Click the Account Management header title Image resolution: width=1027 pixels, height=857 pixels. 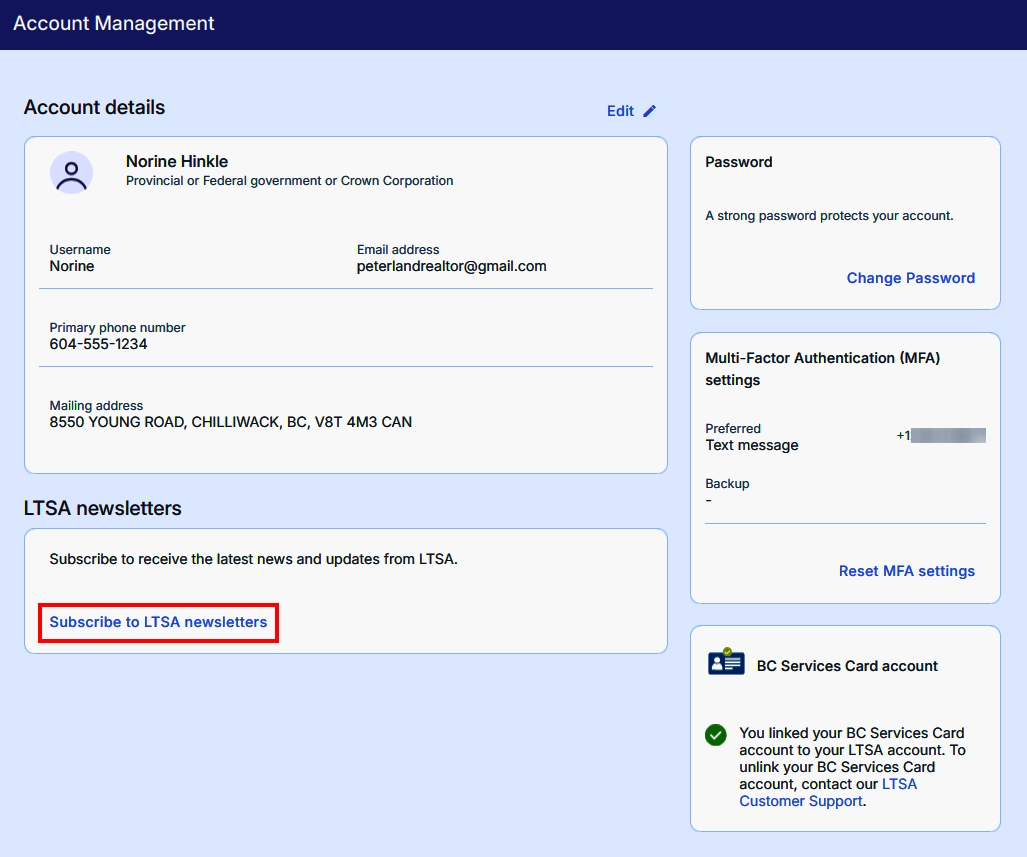click(x=114, y=24)
